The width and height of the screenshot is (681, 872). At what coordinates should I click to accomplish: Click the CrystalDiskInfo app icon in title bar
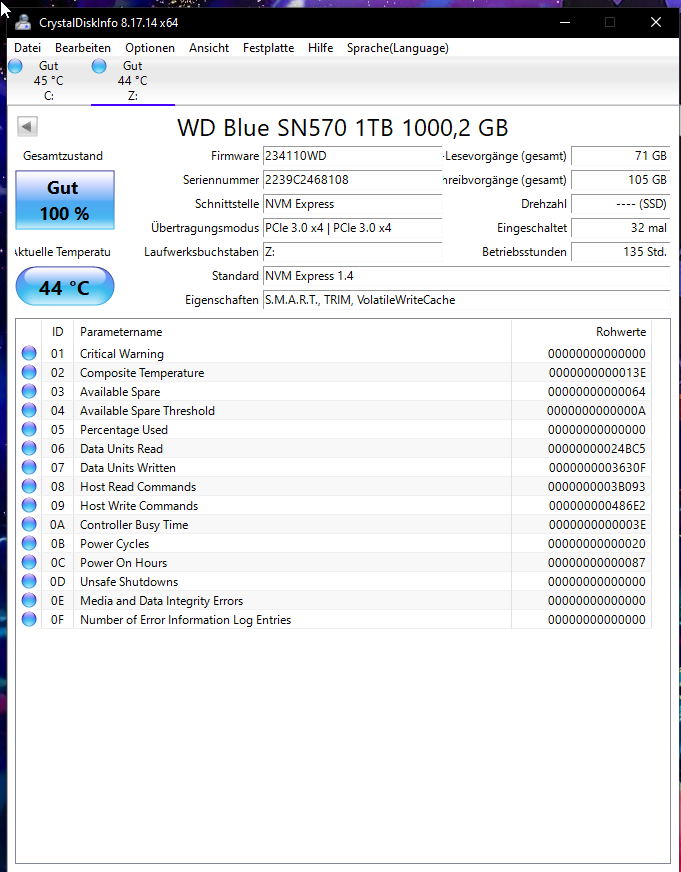(23, 23)
